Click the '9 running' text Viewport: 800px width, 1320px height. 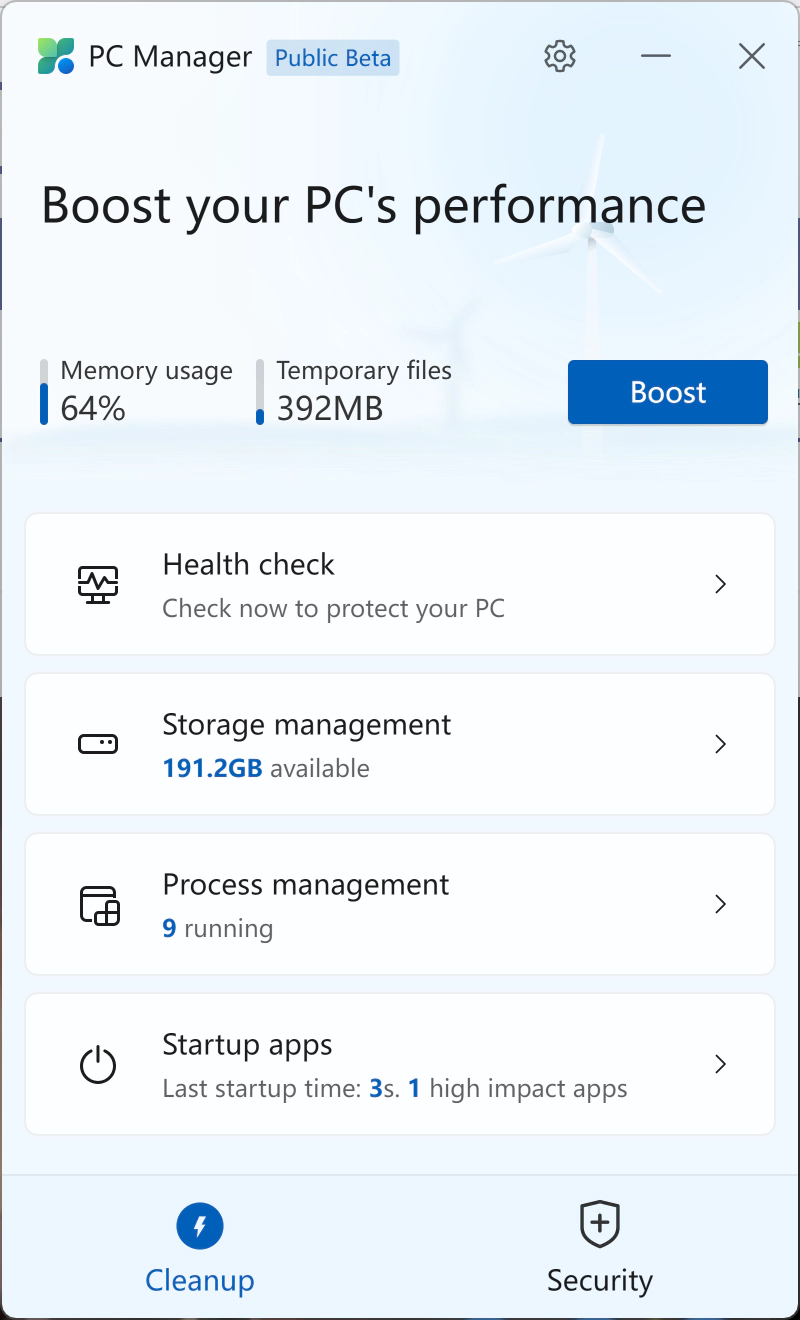point(218,928)
